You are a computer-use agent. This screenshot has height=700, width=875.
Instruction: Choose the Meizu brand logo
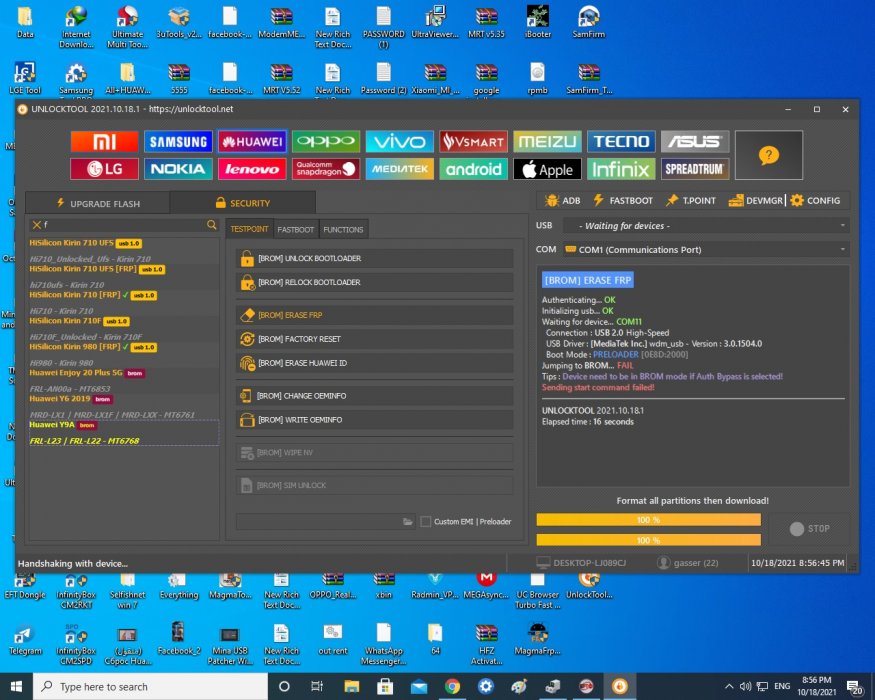click(x=547, y=142)
